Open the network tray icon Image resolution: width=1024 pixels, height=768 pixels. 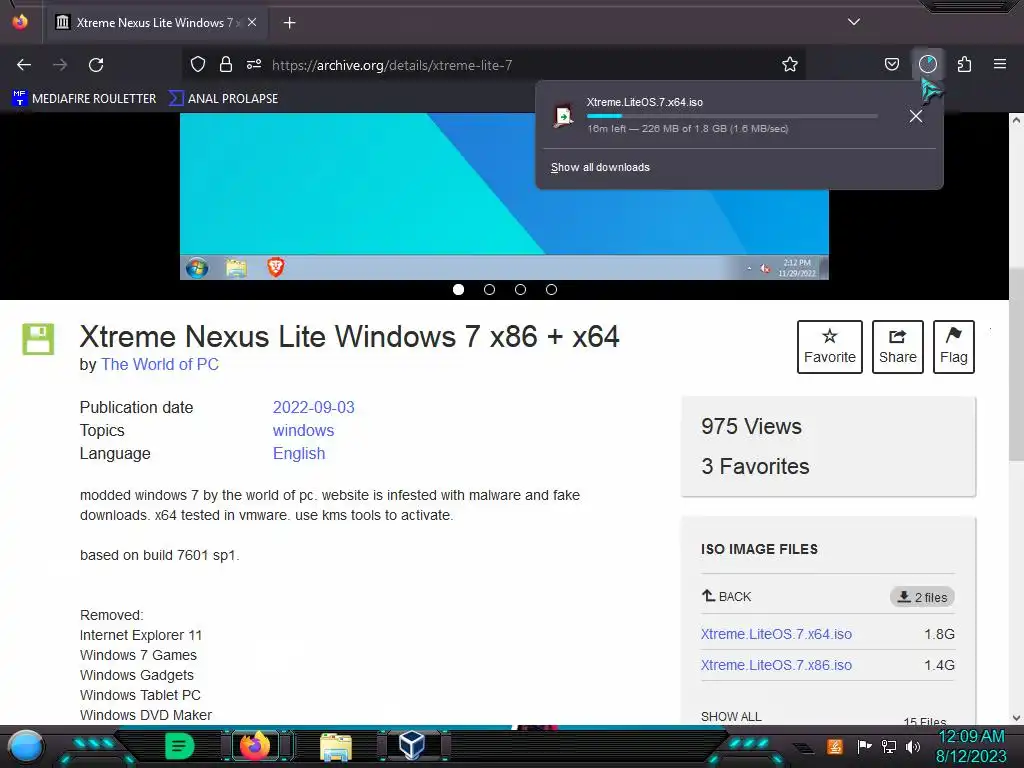pos(888,746)
